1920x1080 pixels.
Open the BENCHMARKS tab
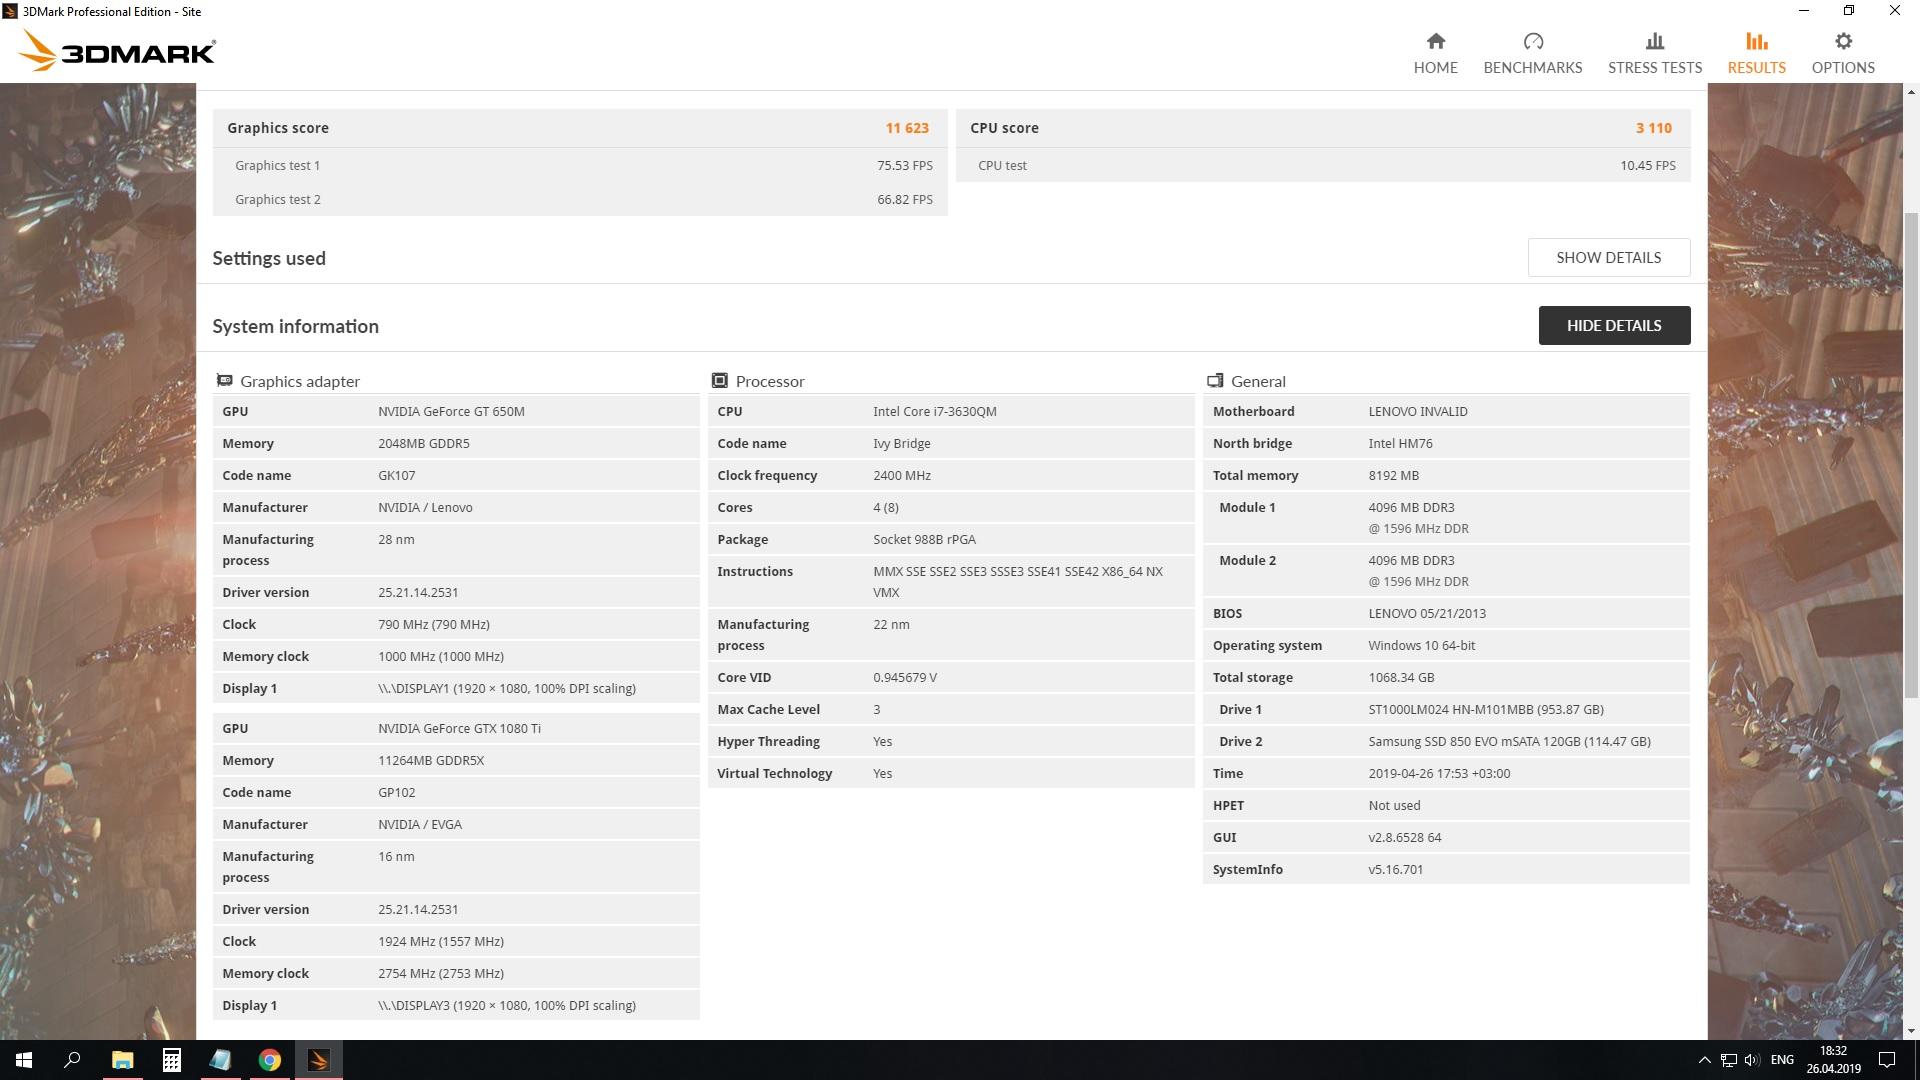click(x=1532, y=54)
